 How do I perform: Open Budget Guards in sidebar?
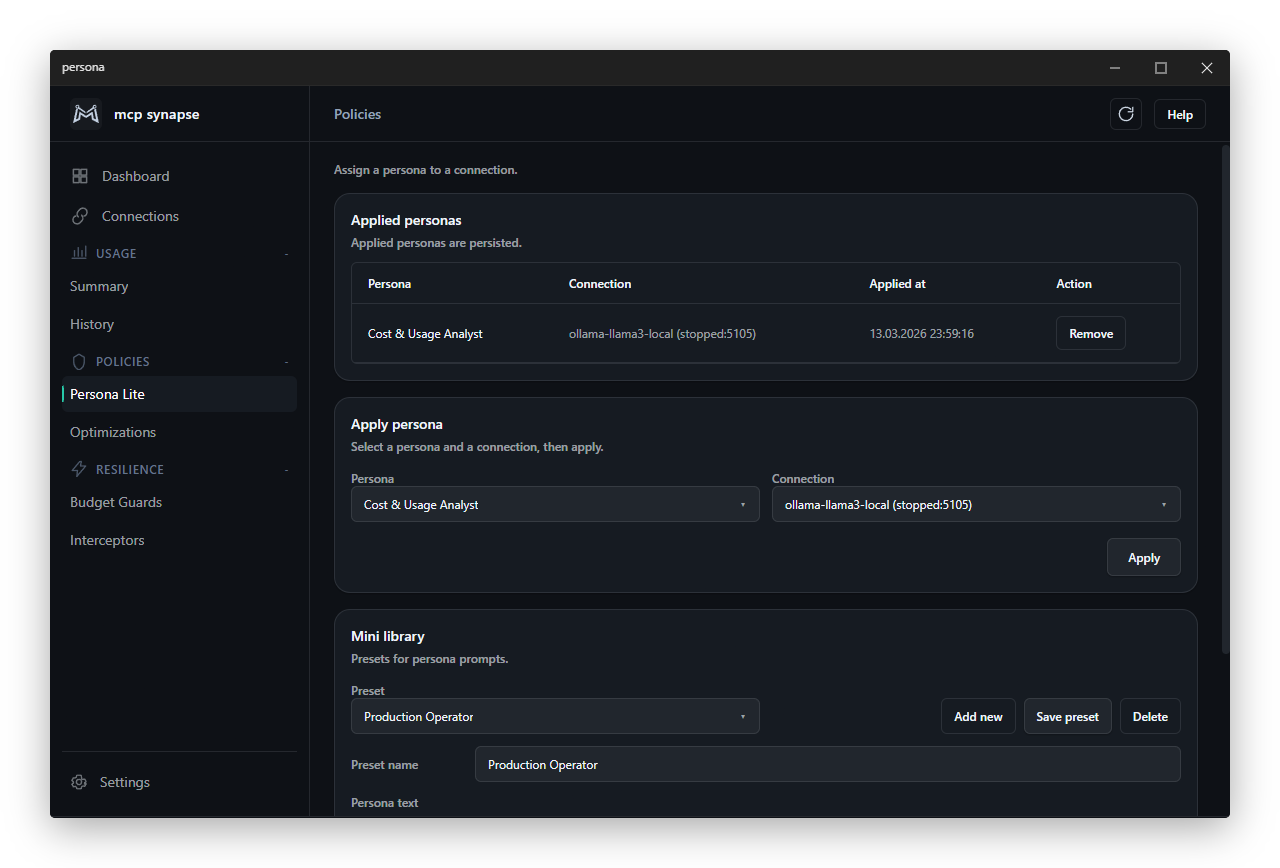(116, 502)
